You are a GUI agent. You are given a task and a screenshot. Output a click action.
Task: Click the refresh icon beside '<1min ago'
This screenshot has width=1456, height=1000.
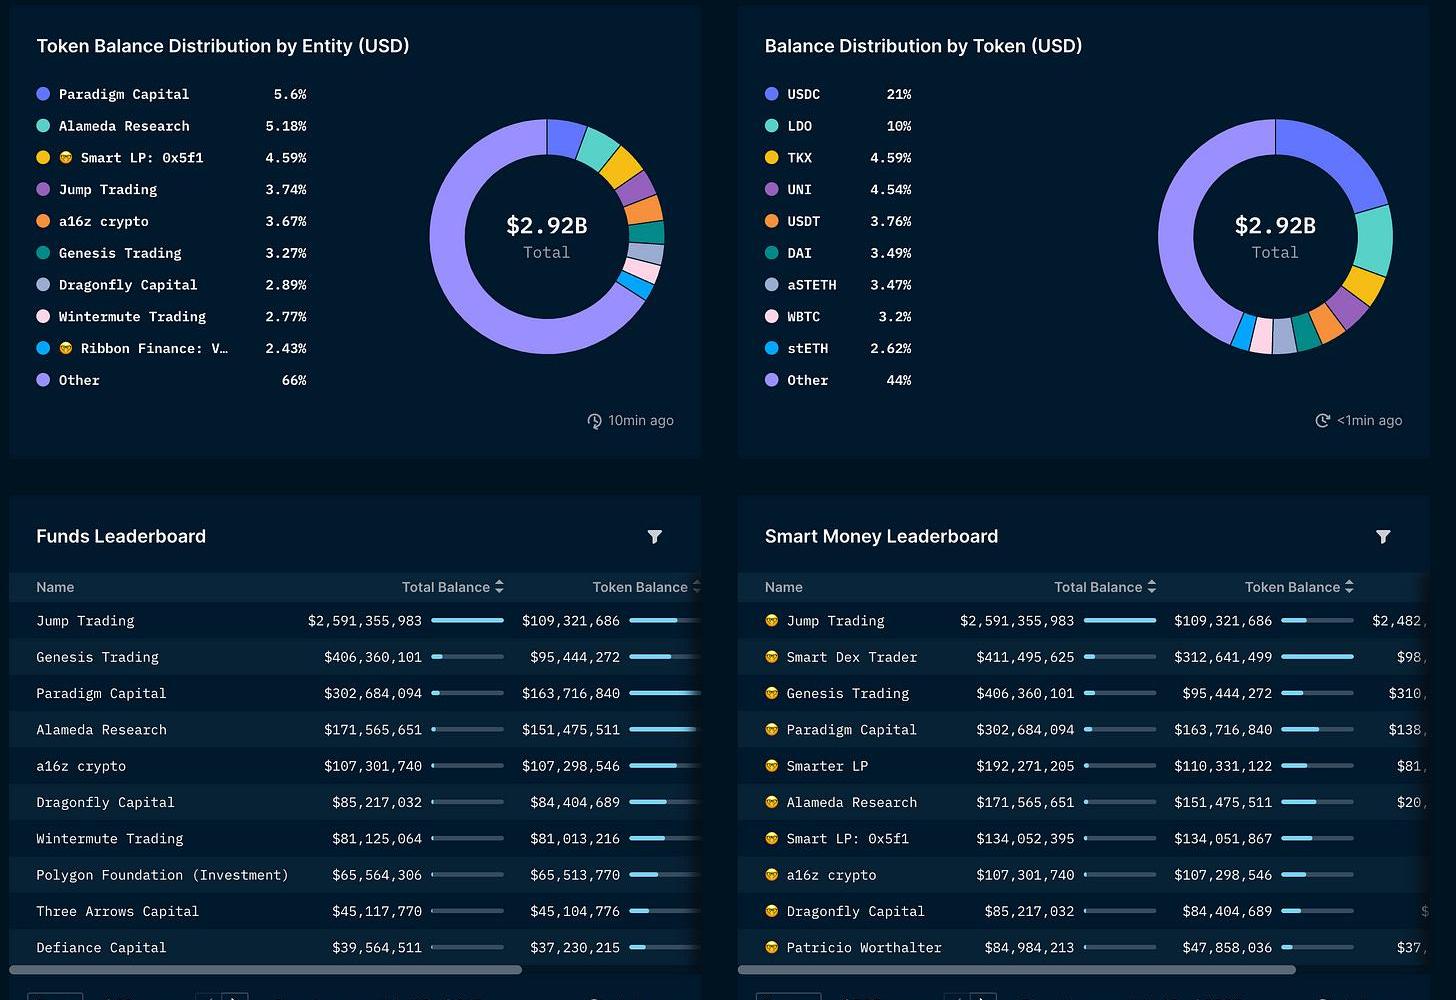pos(1323,421)
